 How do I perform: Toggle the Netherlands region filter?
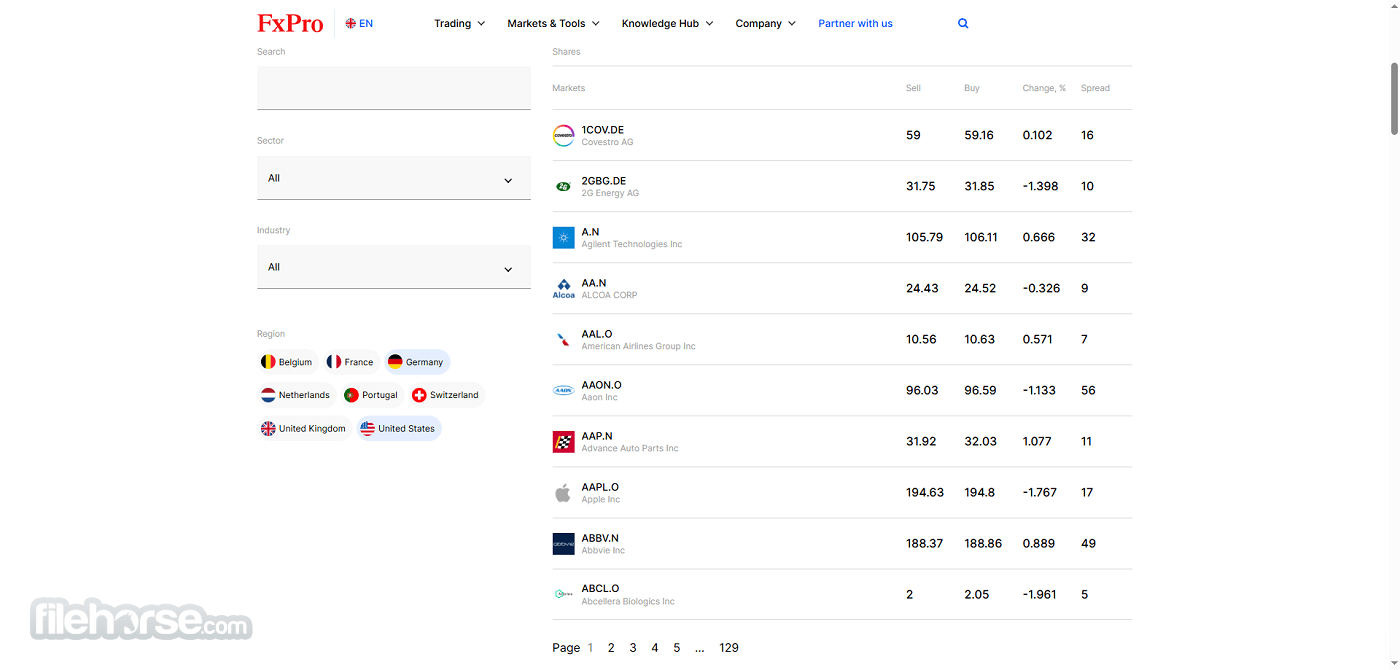pyautogui.click(x=296, y=395)
